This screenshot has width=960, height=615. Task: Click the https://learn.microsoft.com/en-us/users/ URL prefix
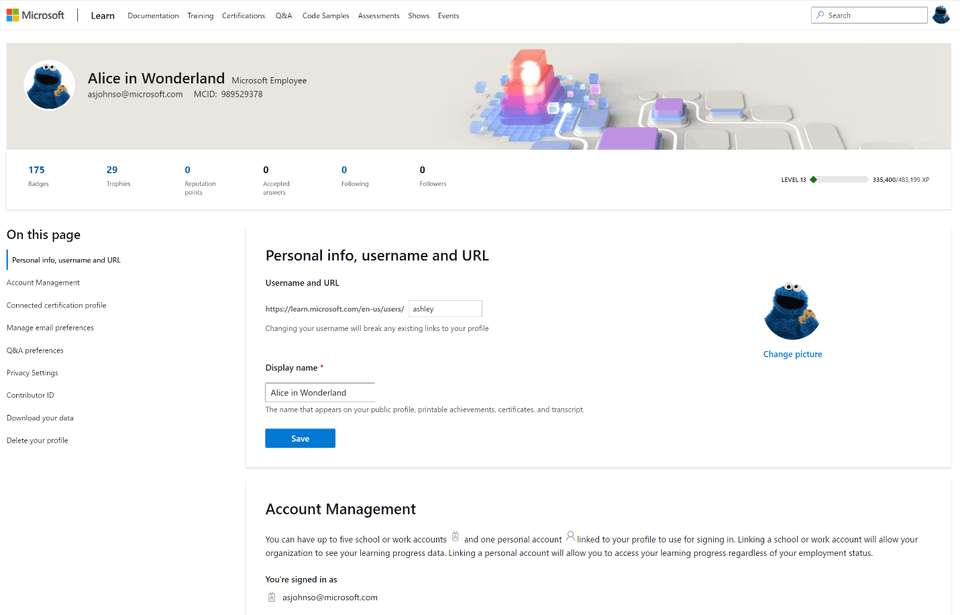[x=334, y=309]
